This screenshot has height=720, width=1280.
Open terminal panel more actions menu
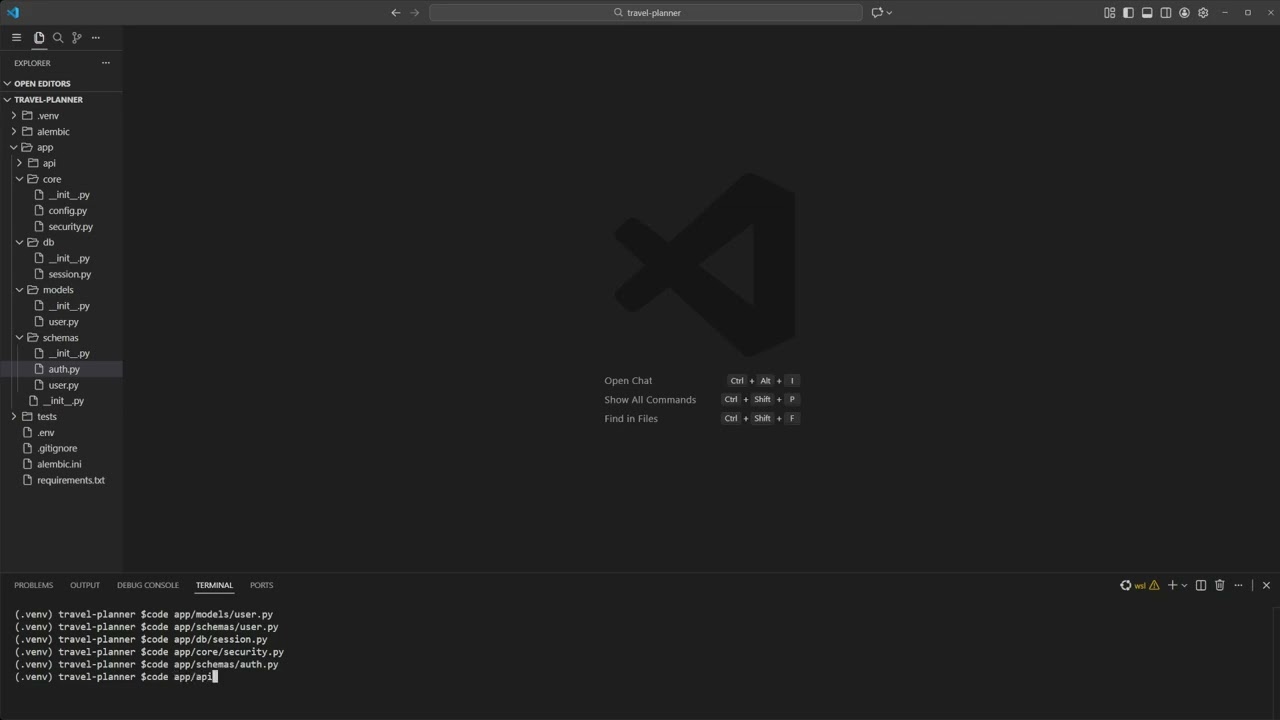[x=1238, y=585]
